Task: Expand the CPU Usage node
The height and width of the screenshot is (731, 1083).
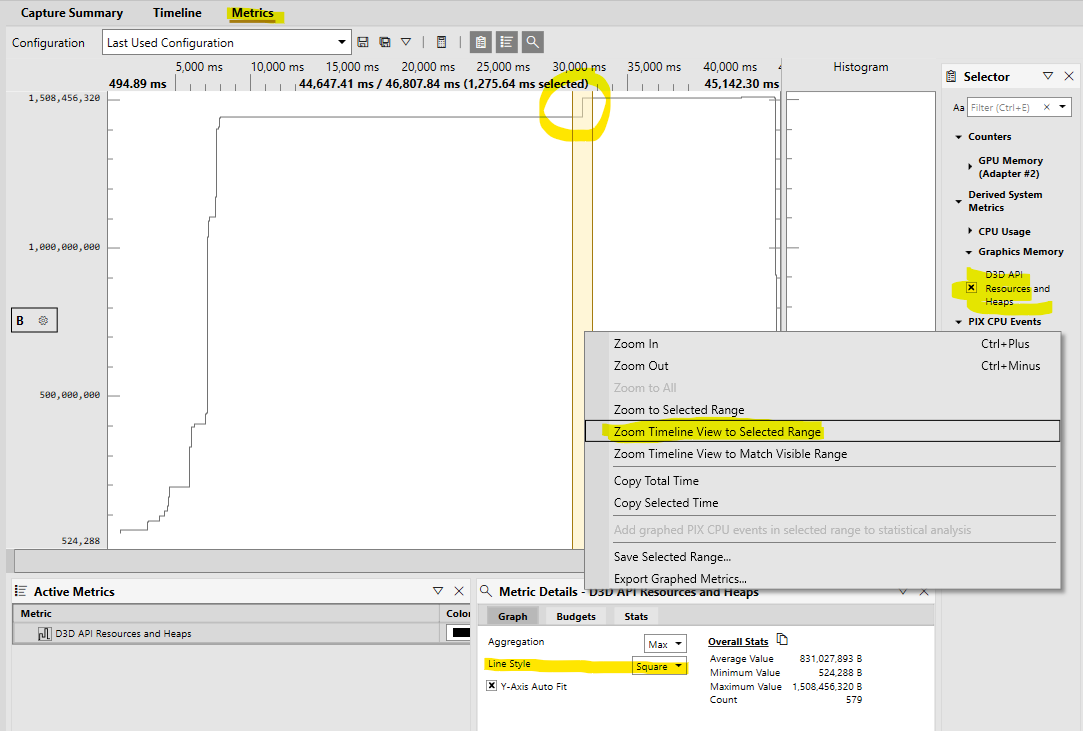Action: [x=970, y=231]
